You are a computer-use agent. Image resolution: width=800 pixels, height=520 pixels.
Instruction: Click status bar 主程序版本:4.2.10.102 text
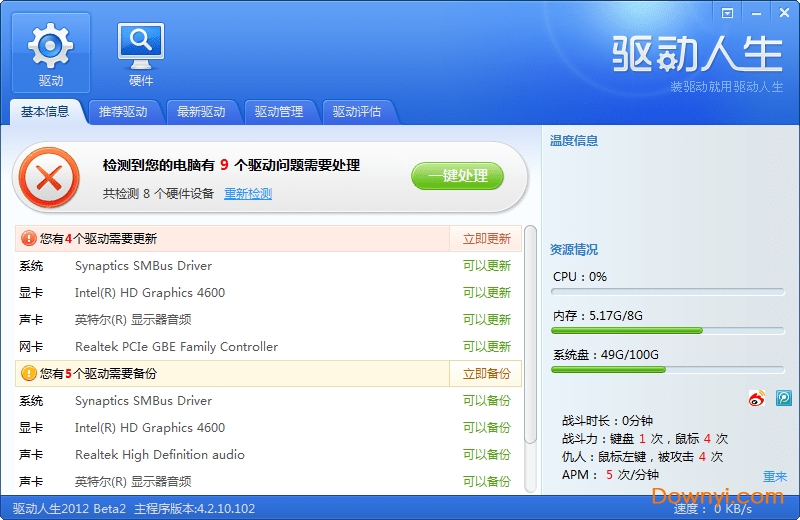(x=194, y=509)
